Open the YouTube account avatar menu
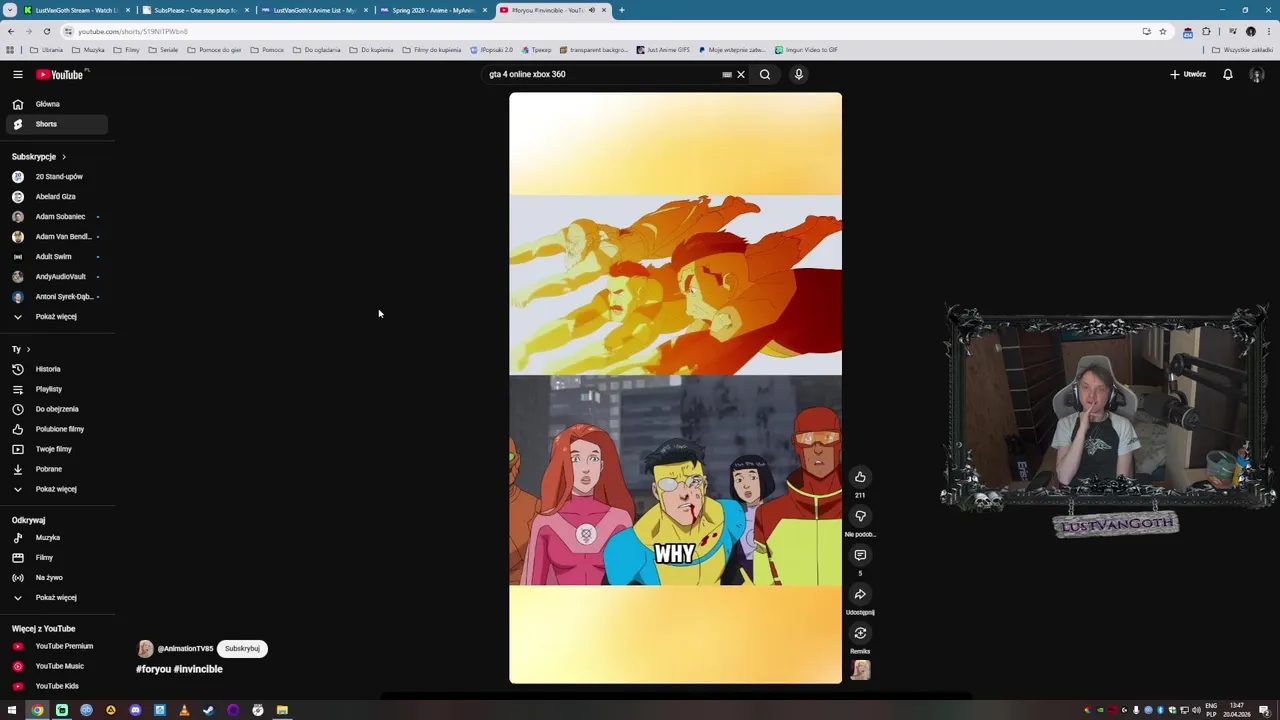The height and width of the screenshot is (720, 1280). tap(1257, 74)
